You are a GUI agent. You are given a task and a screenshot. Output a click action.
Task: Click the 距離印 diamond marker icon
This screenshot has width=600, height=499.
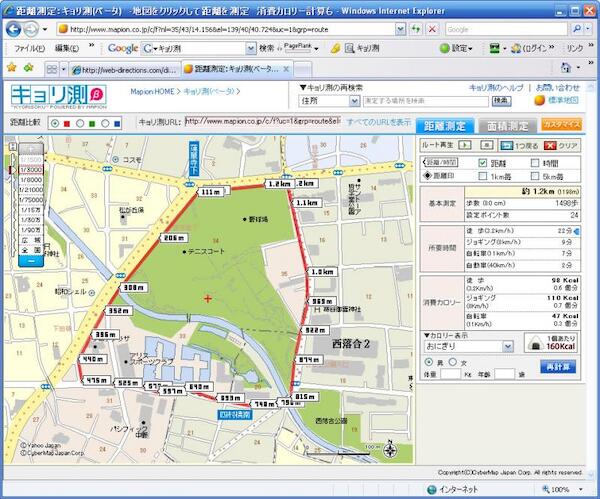coord(427,176)
